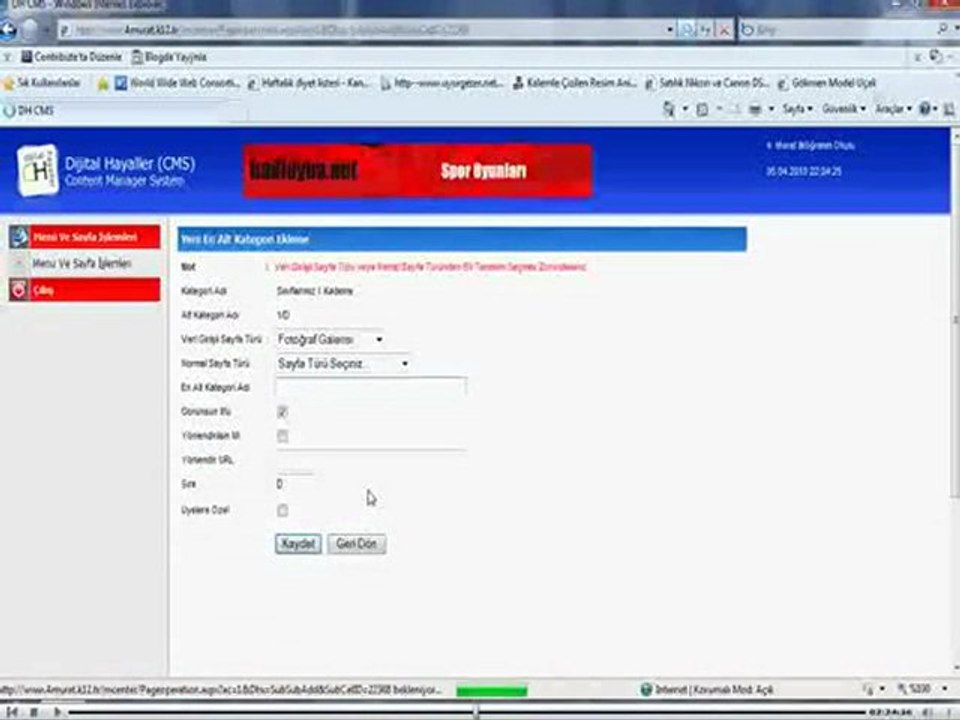960x720 pixels.
Task: Click the red stop-loading X icon
Action: click(x=724, y=29)
